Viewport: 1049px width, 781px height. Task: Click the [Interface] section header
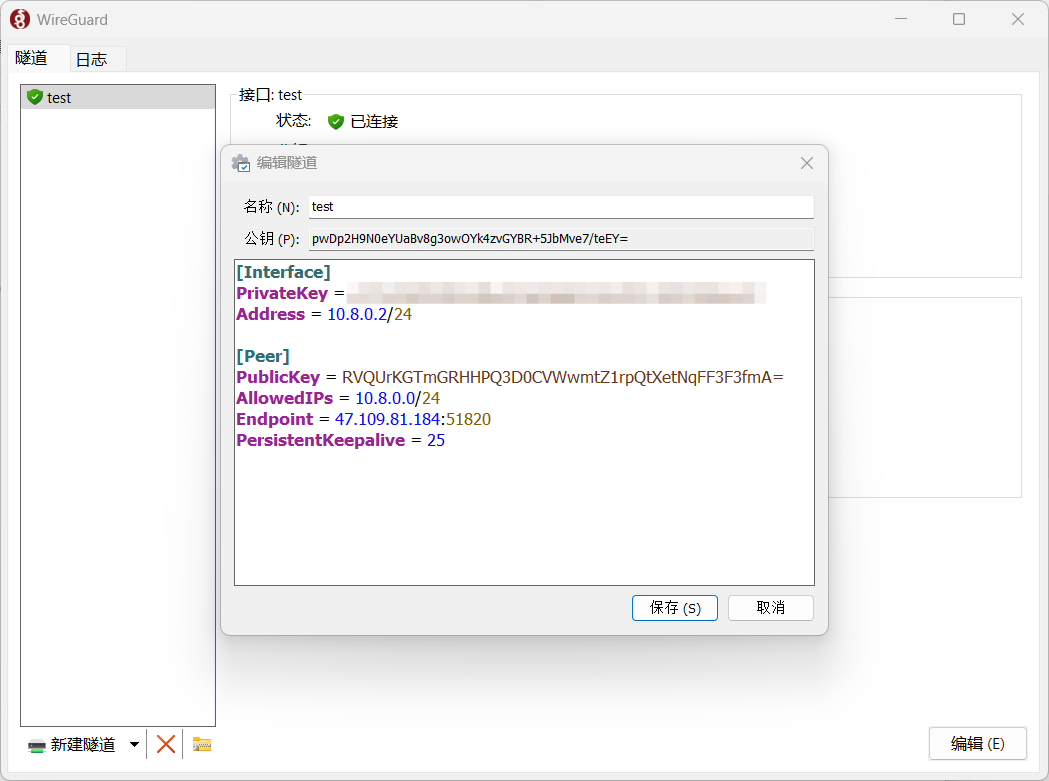[284, 272]
